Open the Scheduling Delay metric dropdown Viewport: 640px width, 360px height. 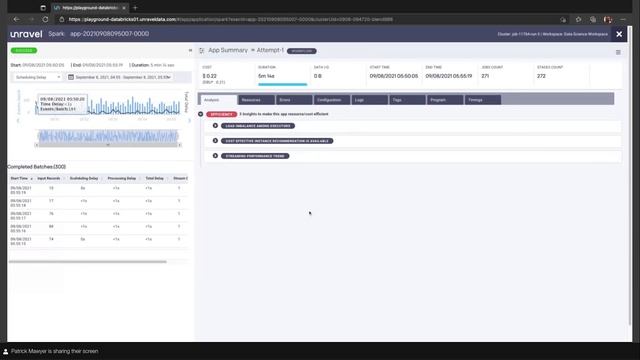click(37, 77)
